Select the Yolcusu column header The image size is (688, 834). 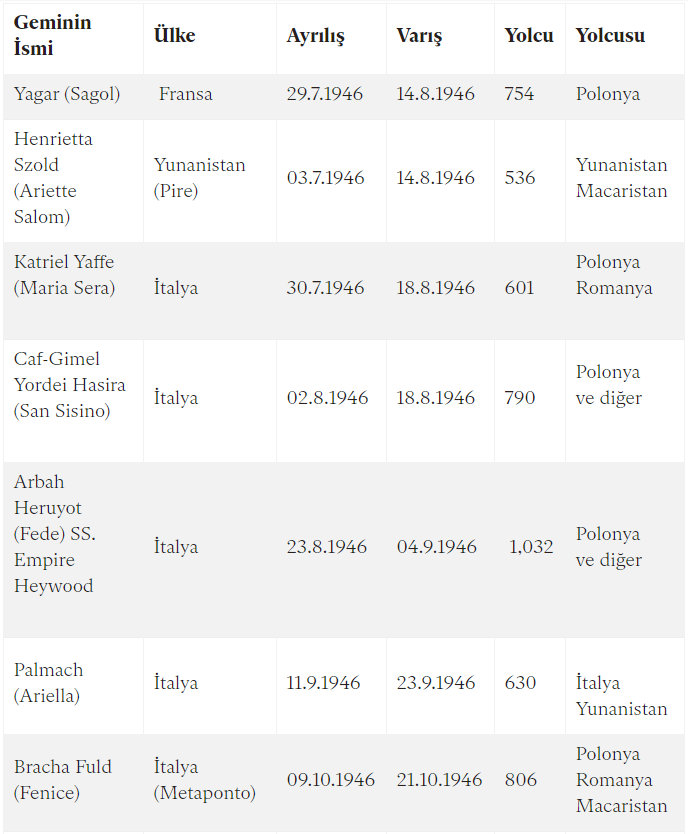pos(610,35)
